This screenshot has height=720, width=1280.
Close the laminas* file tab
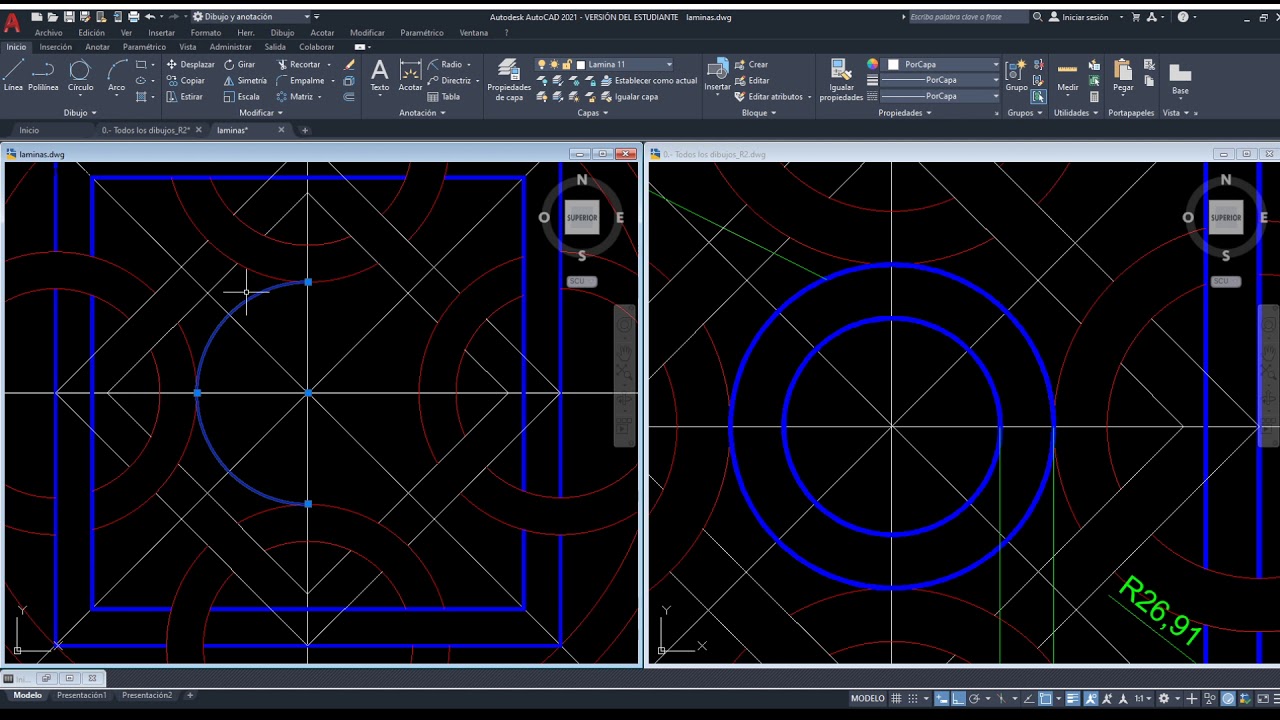[281, 130]
